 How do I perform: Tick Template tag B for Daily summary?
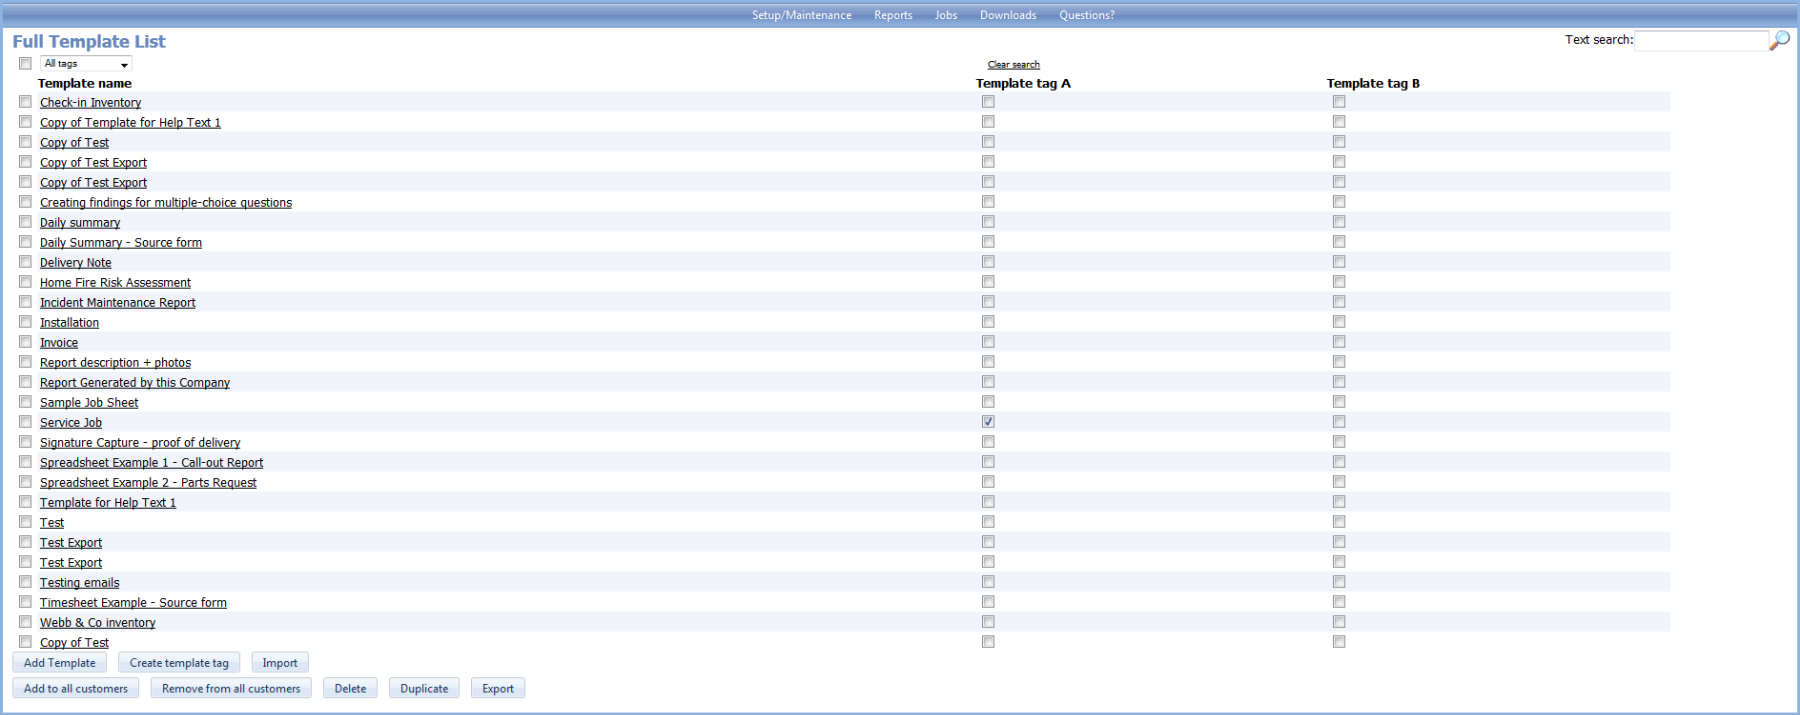pyautogui.click(x=1339, y=222)
